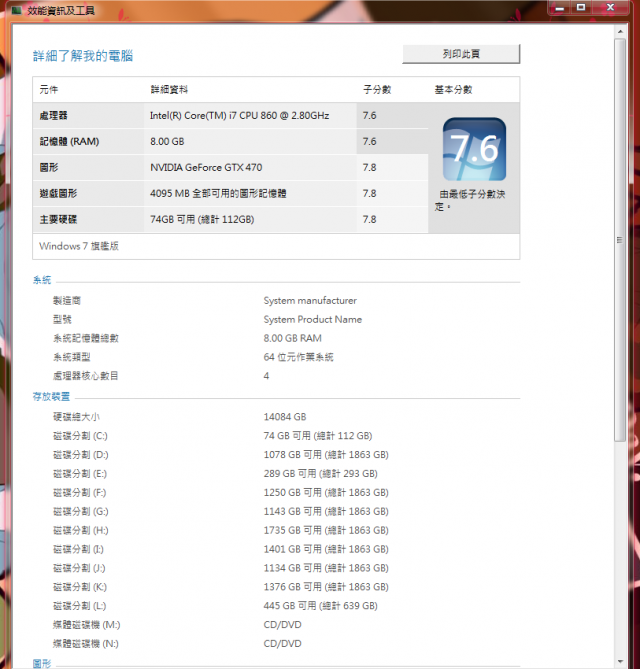Screen dimensions: 640x670
Task: Click the scrollbar down arrow
Action: (x=620, y=661)
